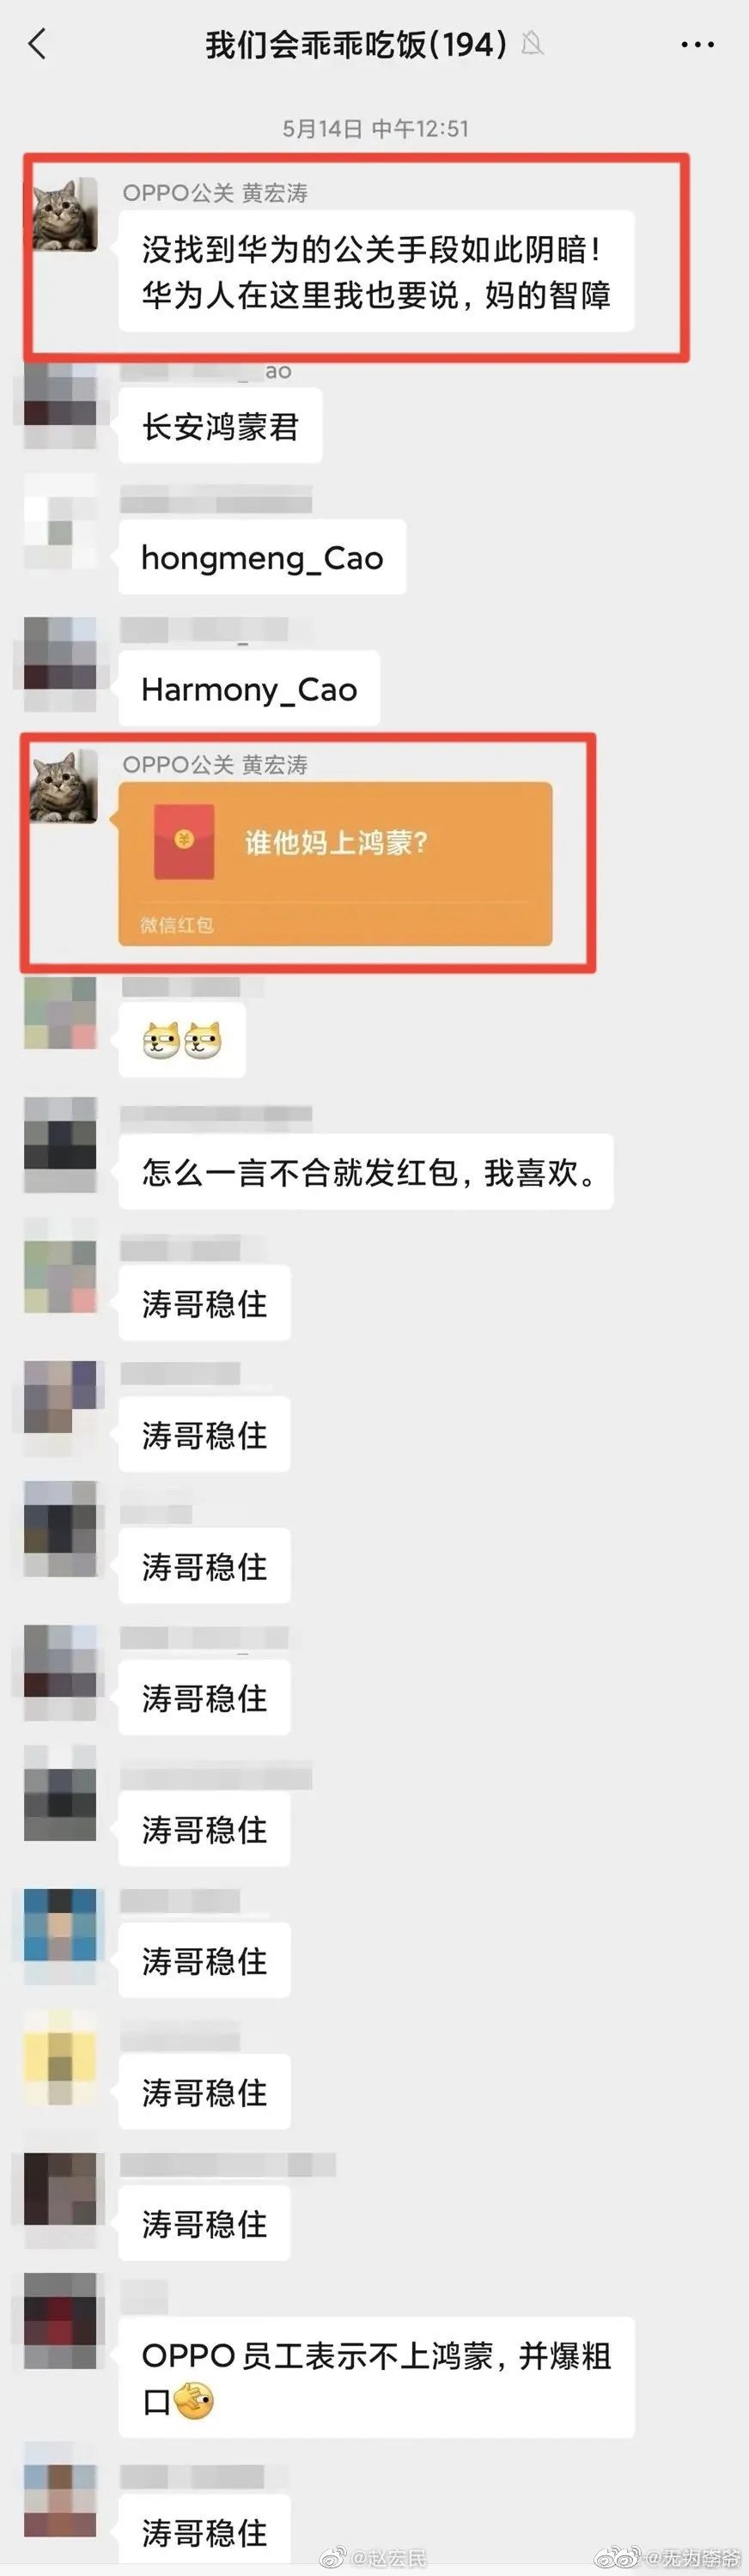
Task: Open the three-dot chat options menu
Action: point(697,44)
